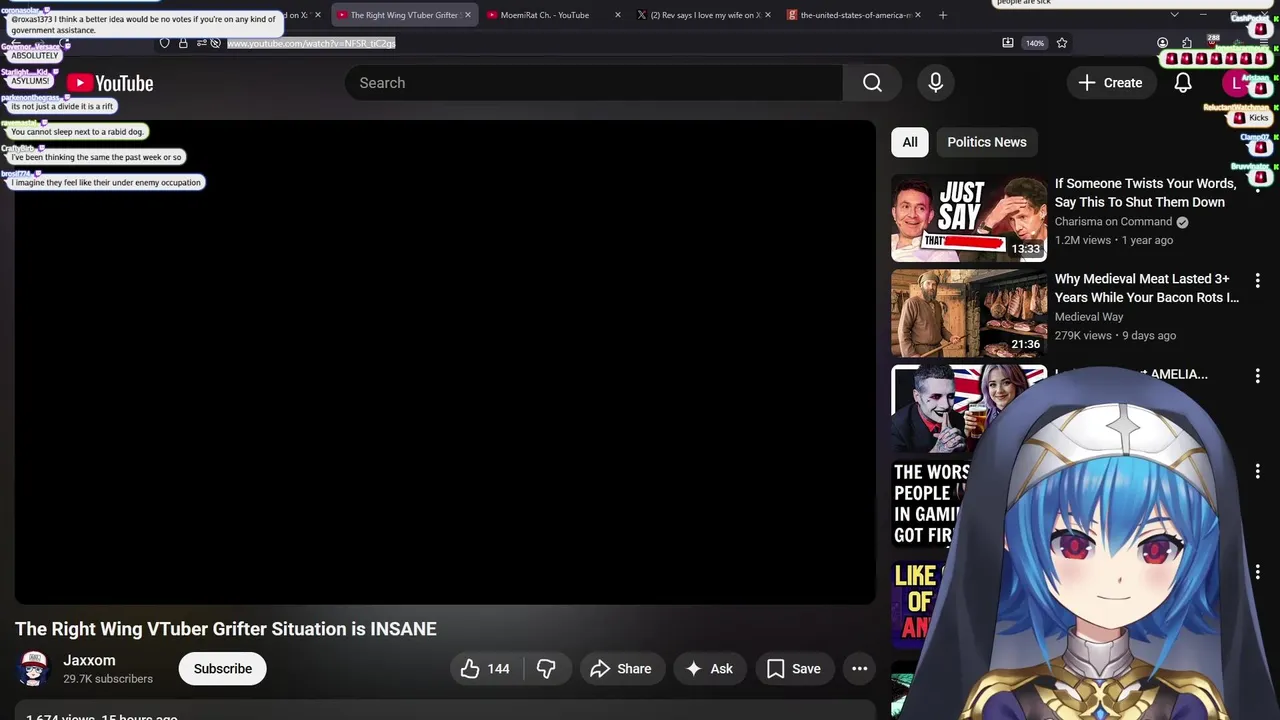Reset the 140% zoom level indicator

click(1035, 43)
